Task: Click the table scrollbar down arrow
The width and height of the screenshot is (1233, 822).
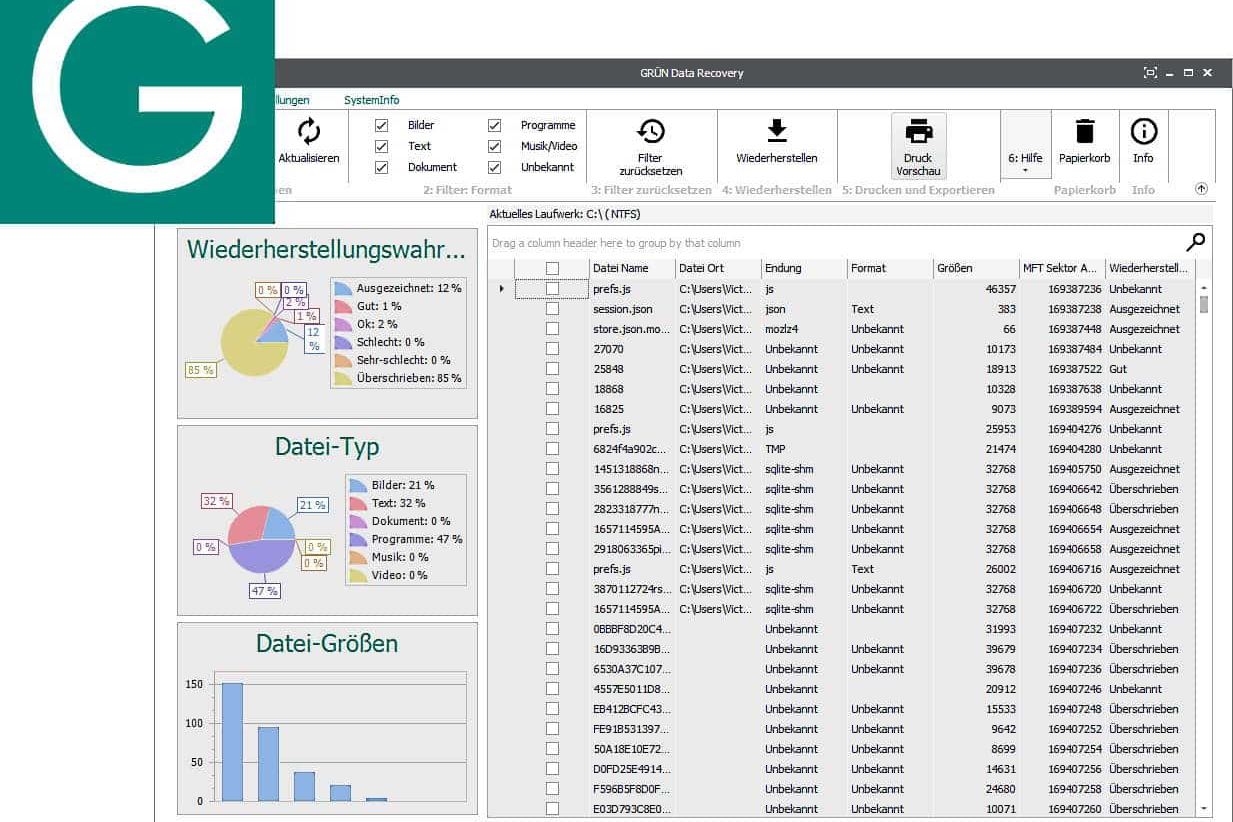Action: click(x=1203, y=808)
